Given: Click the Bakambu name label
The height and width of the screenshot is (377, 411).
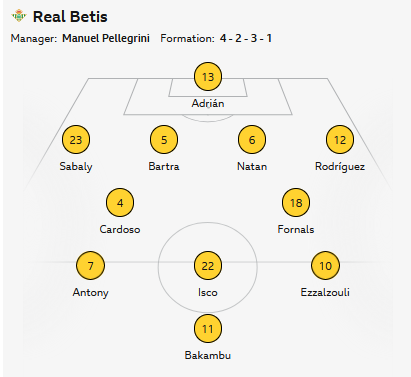Looking at the screenshot, I should click(x=208, y=355).
